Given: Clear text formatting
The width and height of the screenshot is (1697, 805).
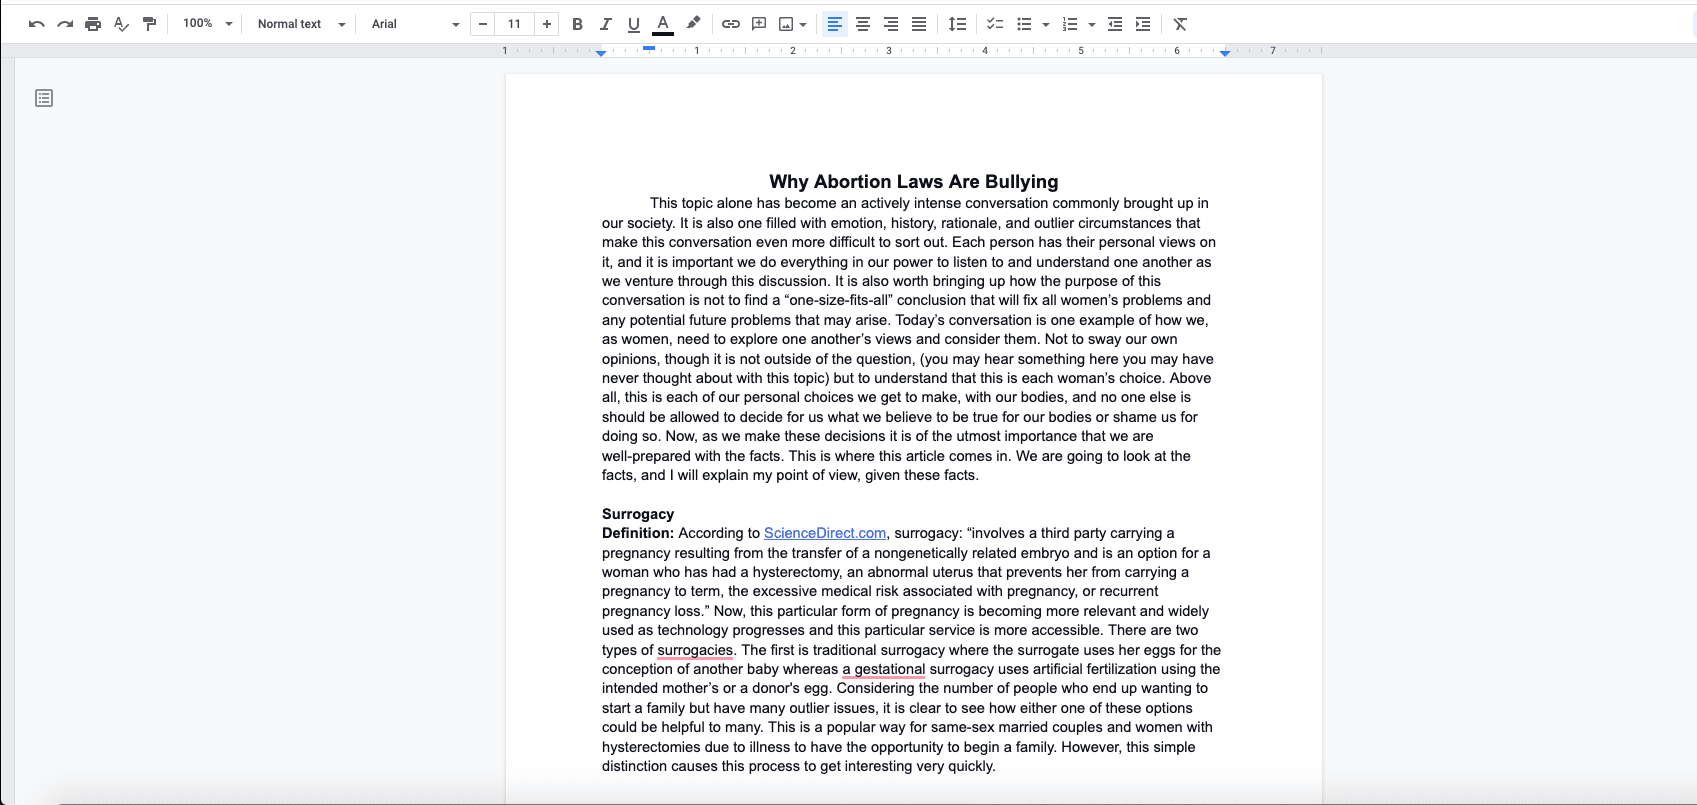Looking at the screenshot, I should 1180,24.
